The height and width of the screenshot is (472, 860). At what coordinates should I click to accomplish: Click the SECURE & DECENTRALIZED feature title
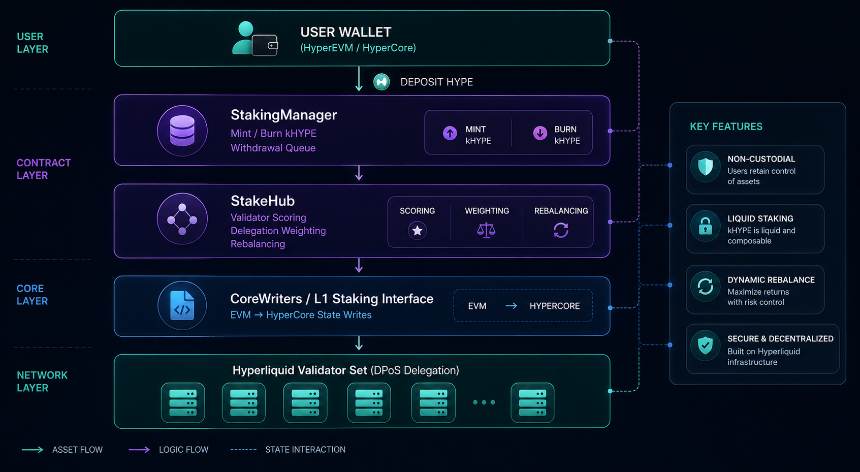pos(780,339)
